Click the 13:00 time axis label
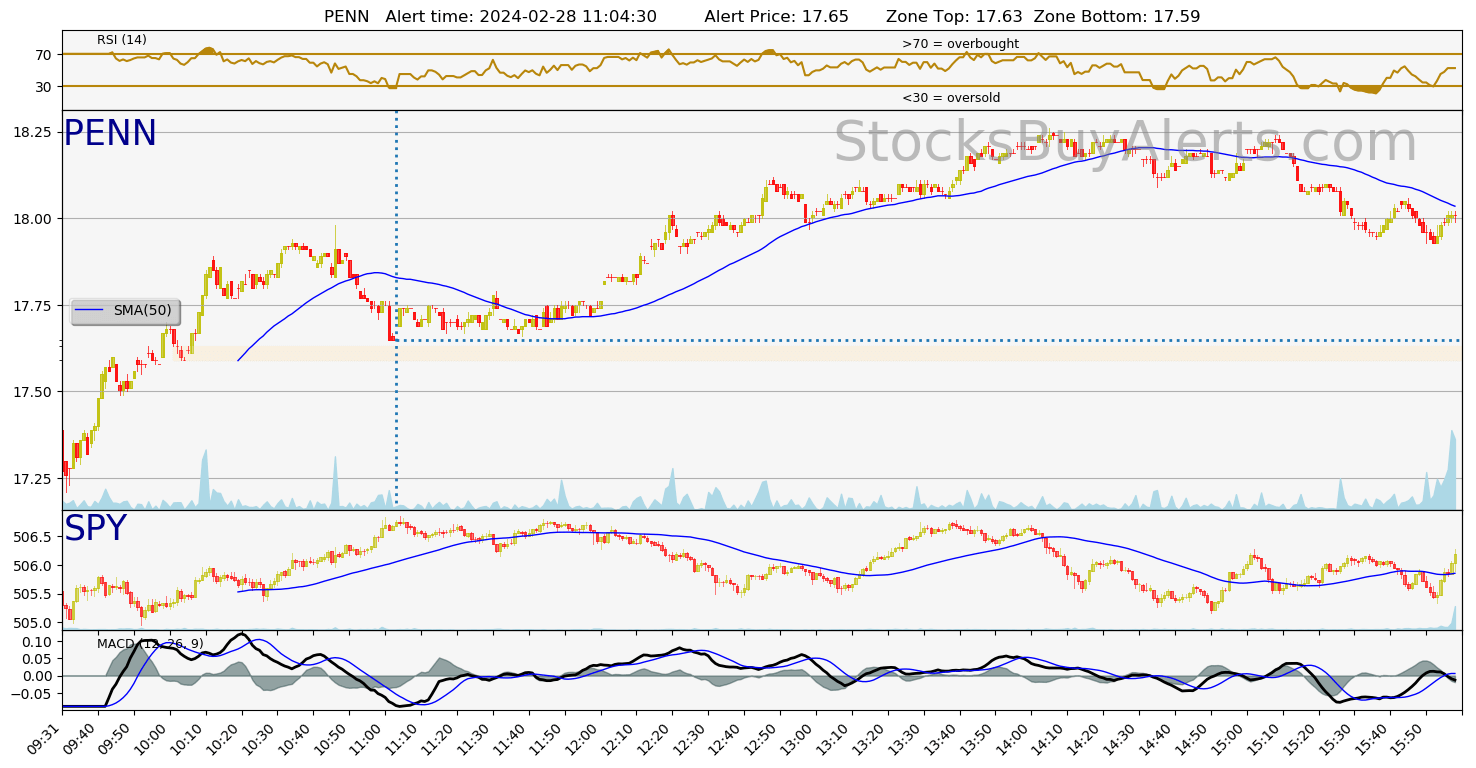The width and height of the screenshot is (1476, 768). tap(799, 740)
